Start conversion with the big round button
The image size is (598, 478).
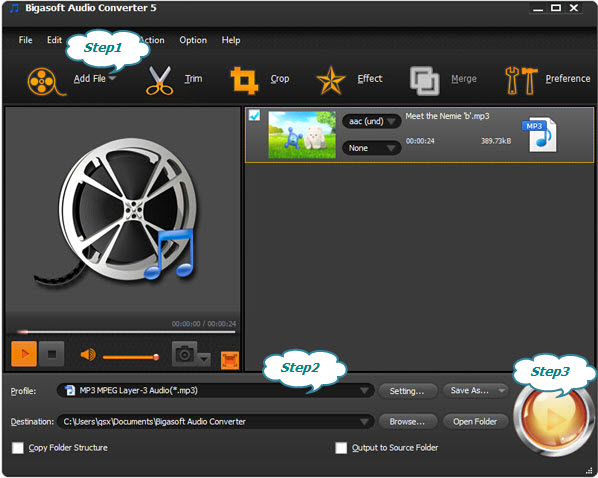point(553,419)
